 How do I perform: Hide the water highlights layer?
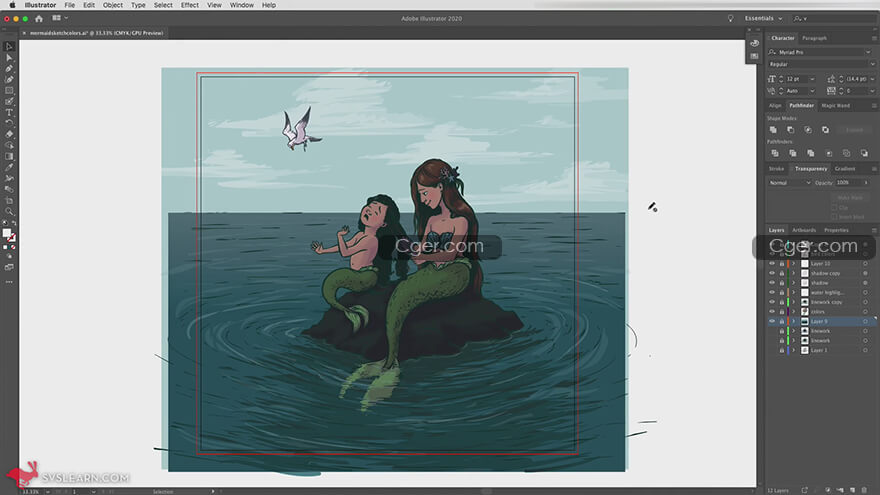point(772,292)
